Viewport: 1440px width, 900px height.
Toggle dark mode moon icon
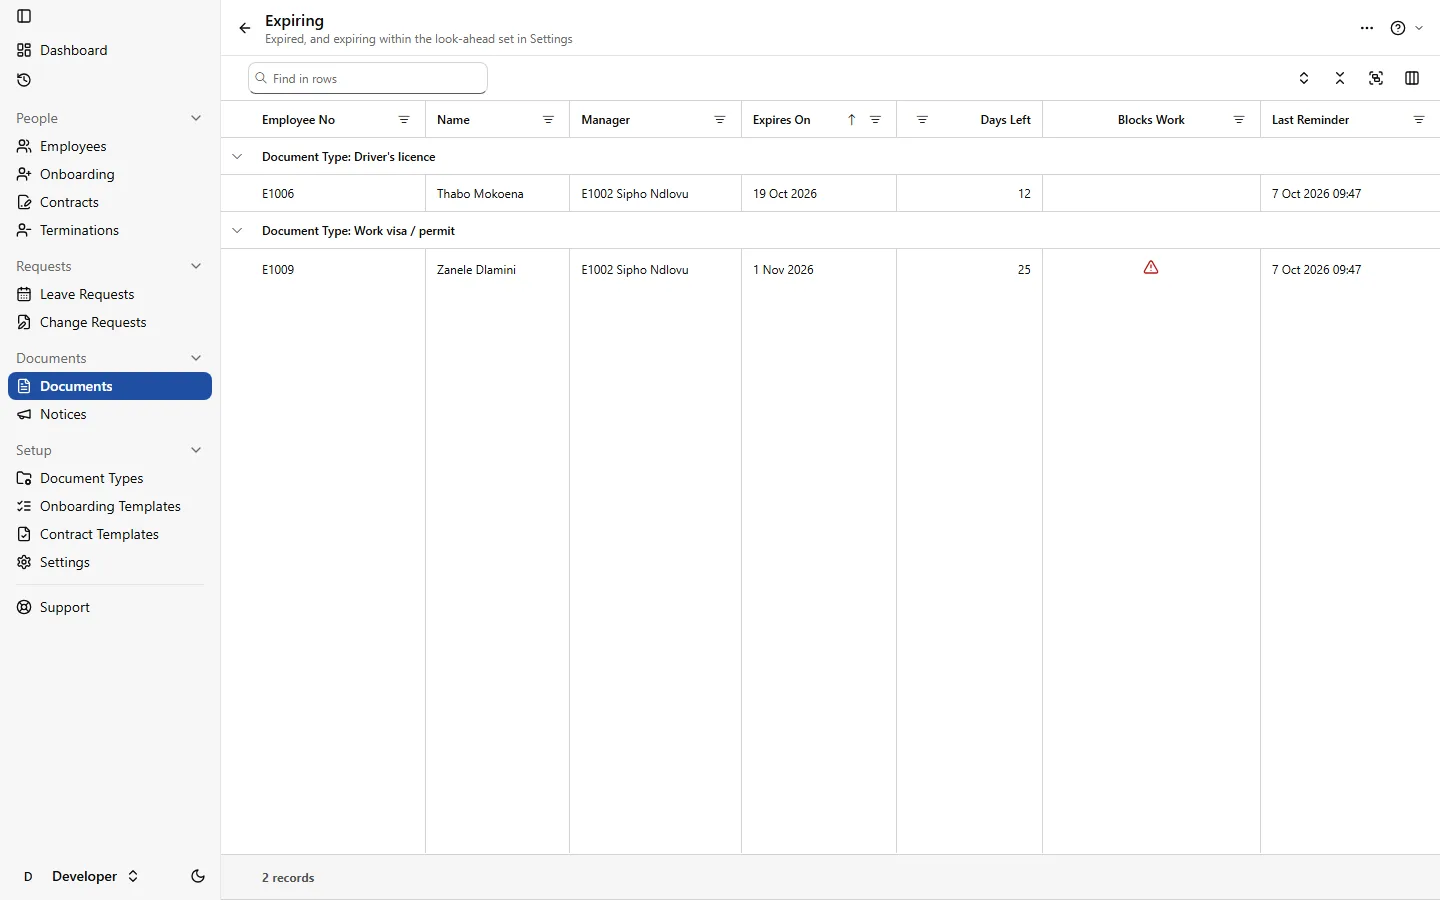coord(198,876)
